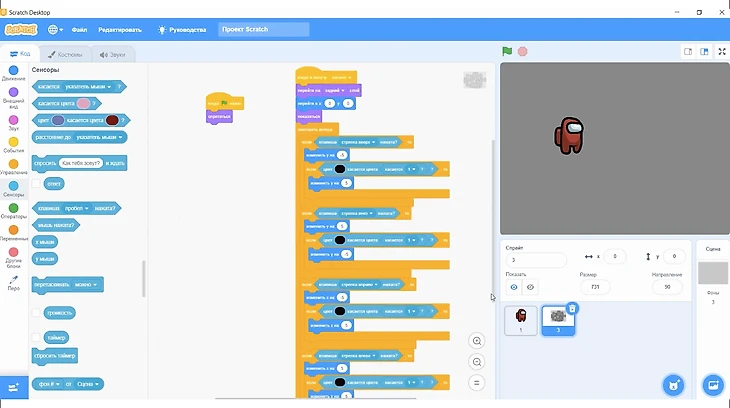This screenshot has width=730, height=408.
Task: Stop the project with the red stop button
Action: tap(522, 51)
